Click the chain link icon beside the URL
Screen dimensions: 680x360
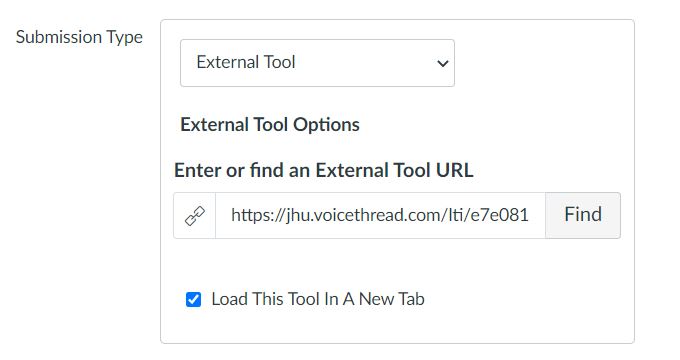[x=195, y=216]
